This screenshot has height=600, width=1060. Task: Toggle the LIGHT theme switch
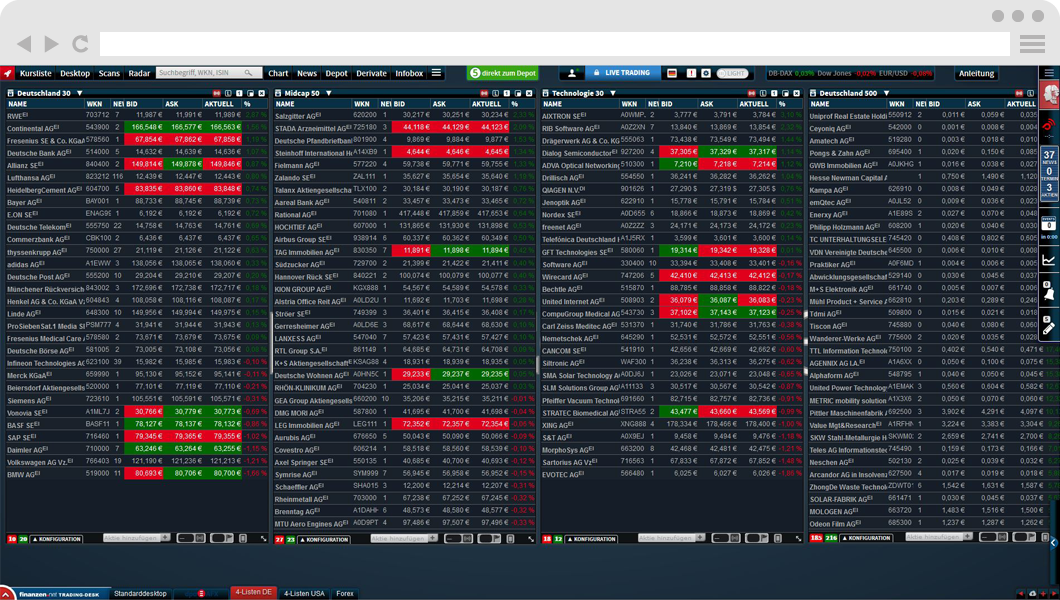coord(732,73)
